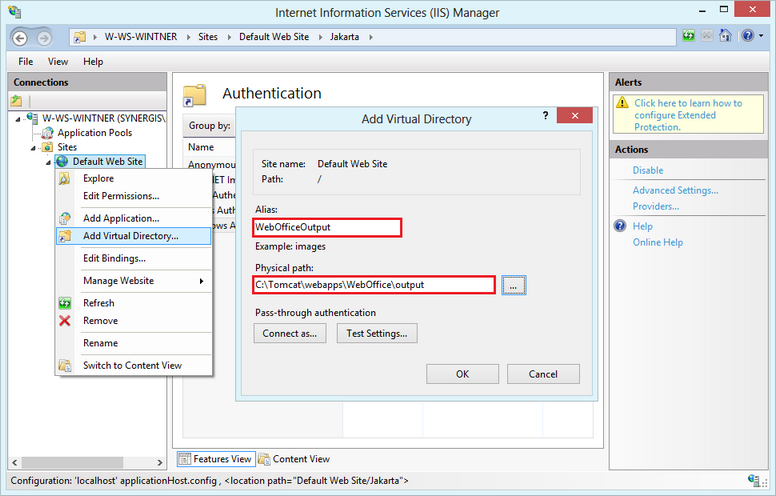This screenshot has height=496, width=776.
Task: Click the browse ... button for physical path
Action: 514,285
